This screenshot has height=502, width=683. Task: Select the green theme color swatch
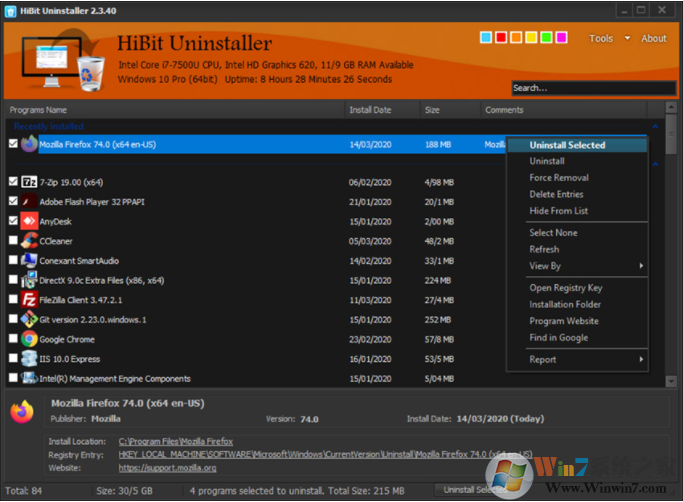(546, 37)
